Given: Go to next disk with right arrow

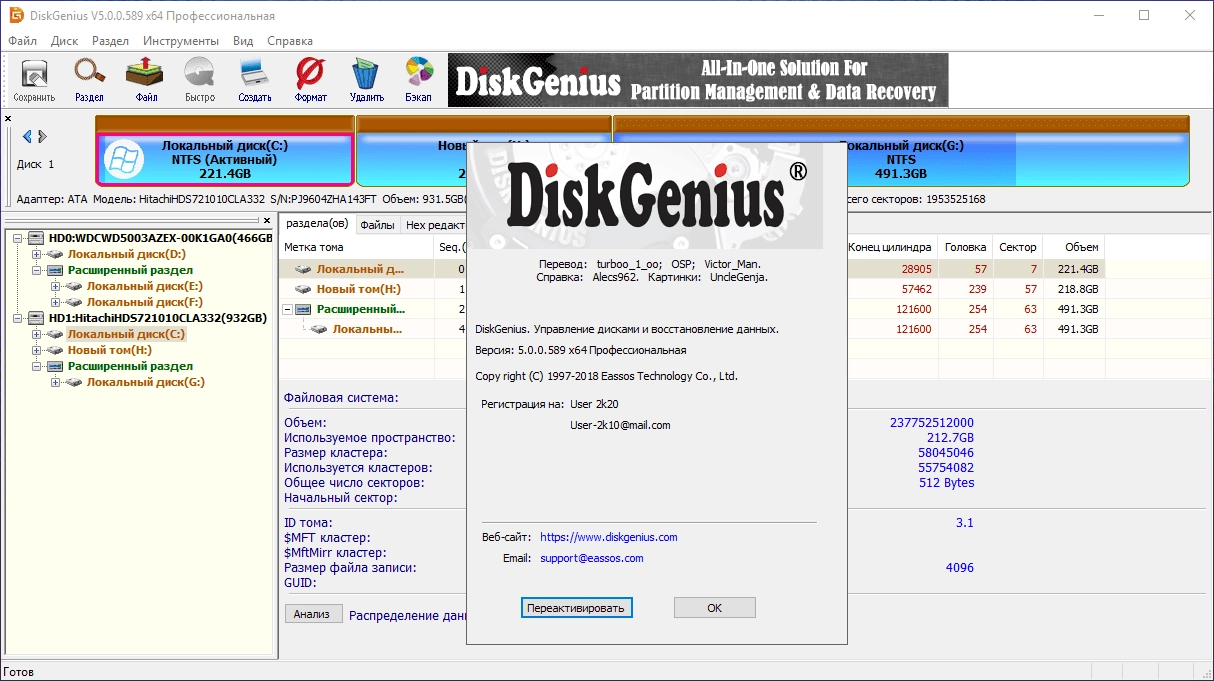Looking at the screenshot, I should coord(43,137).
